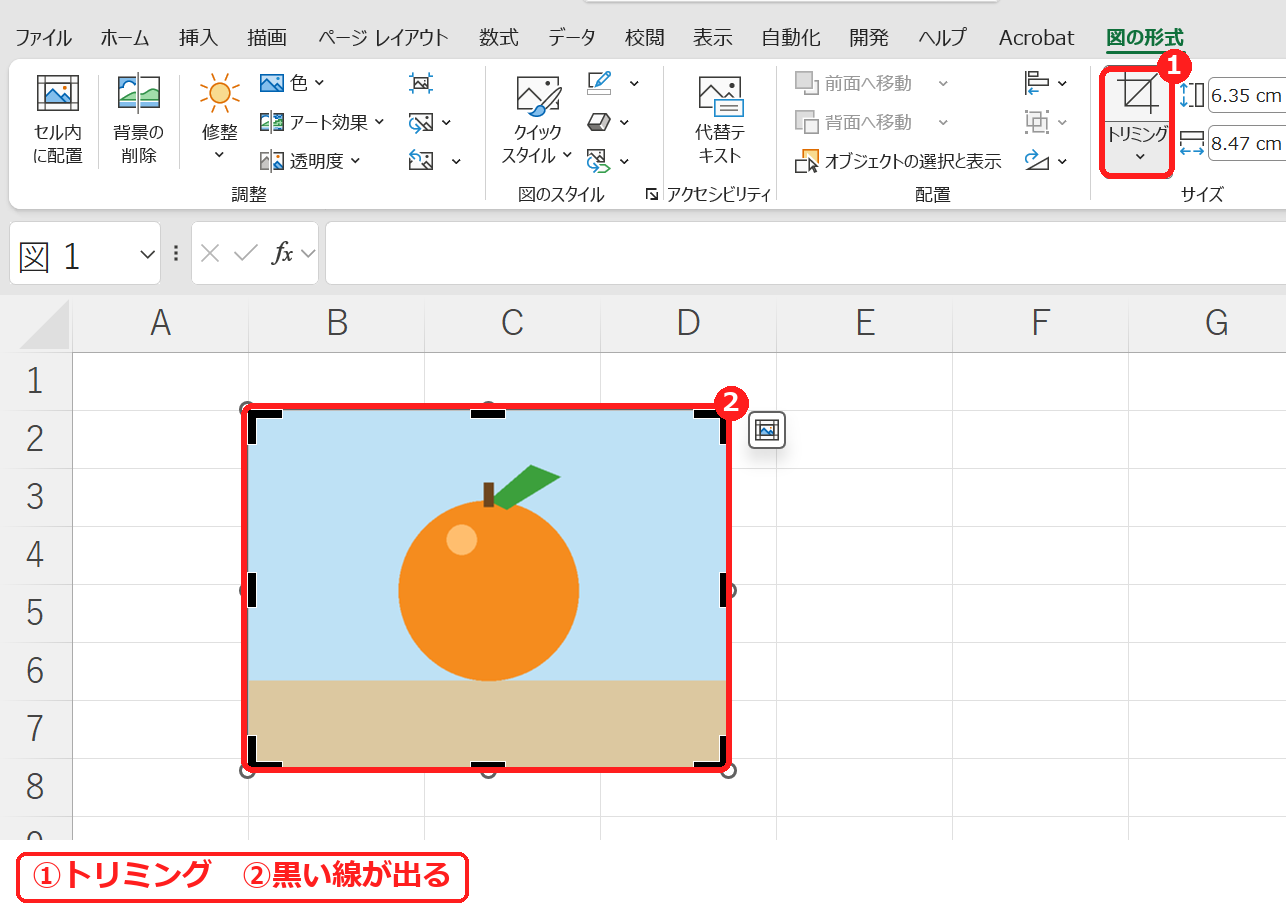Click the orange picture on the sheet
Image resolution: width=1286 pixels, height=910 pixels.
(488, 589)
